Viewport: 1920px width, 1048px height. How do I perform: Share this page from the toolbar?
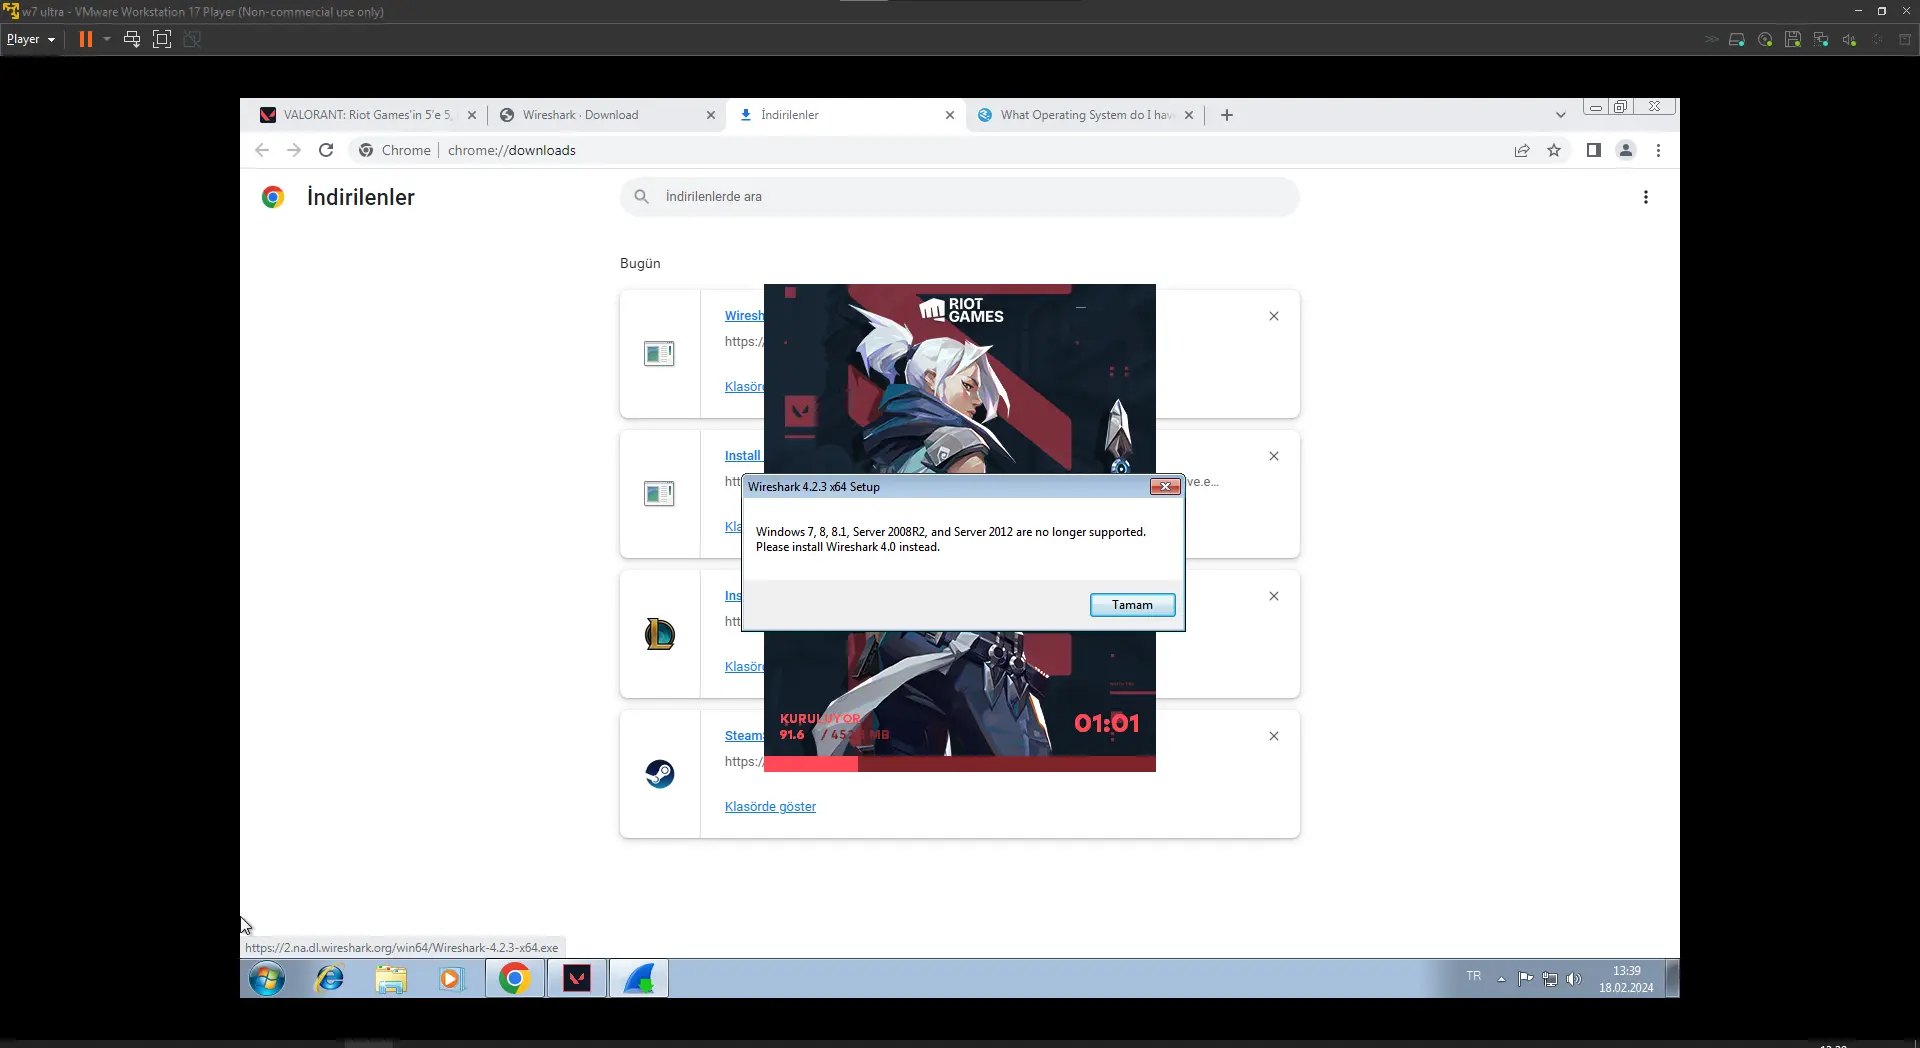pos(1522,150)
